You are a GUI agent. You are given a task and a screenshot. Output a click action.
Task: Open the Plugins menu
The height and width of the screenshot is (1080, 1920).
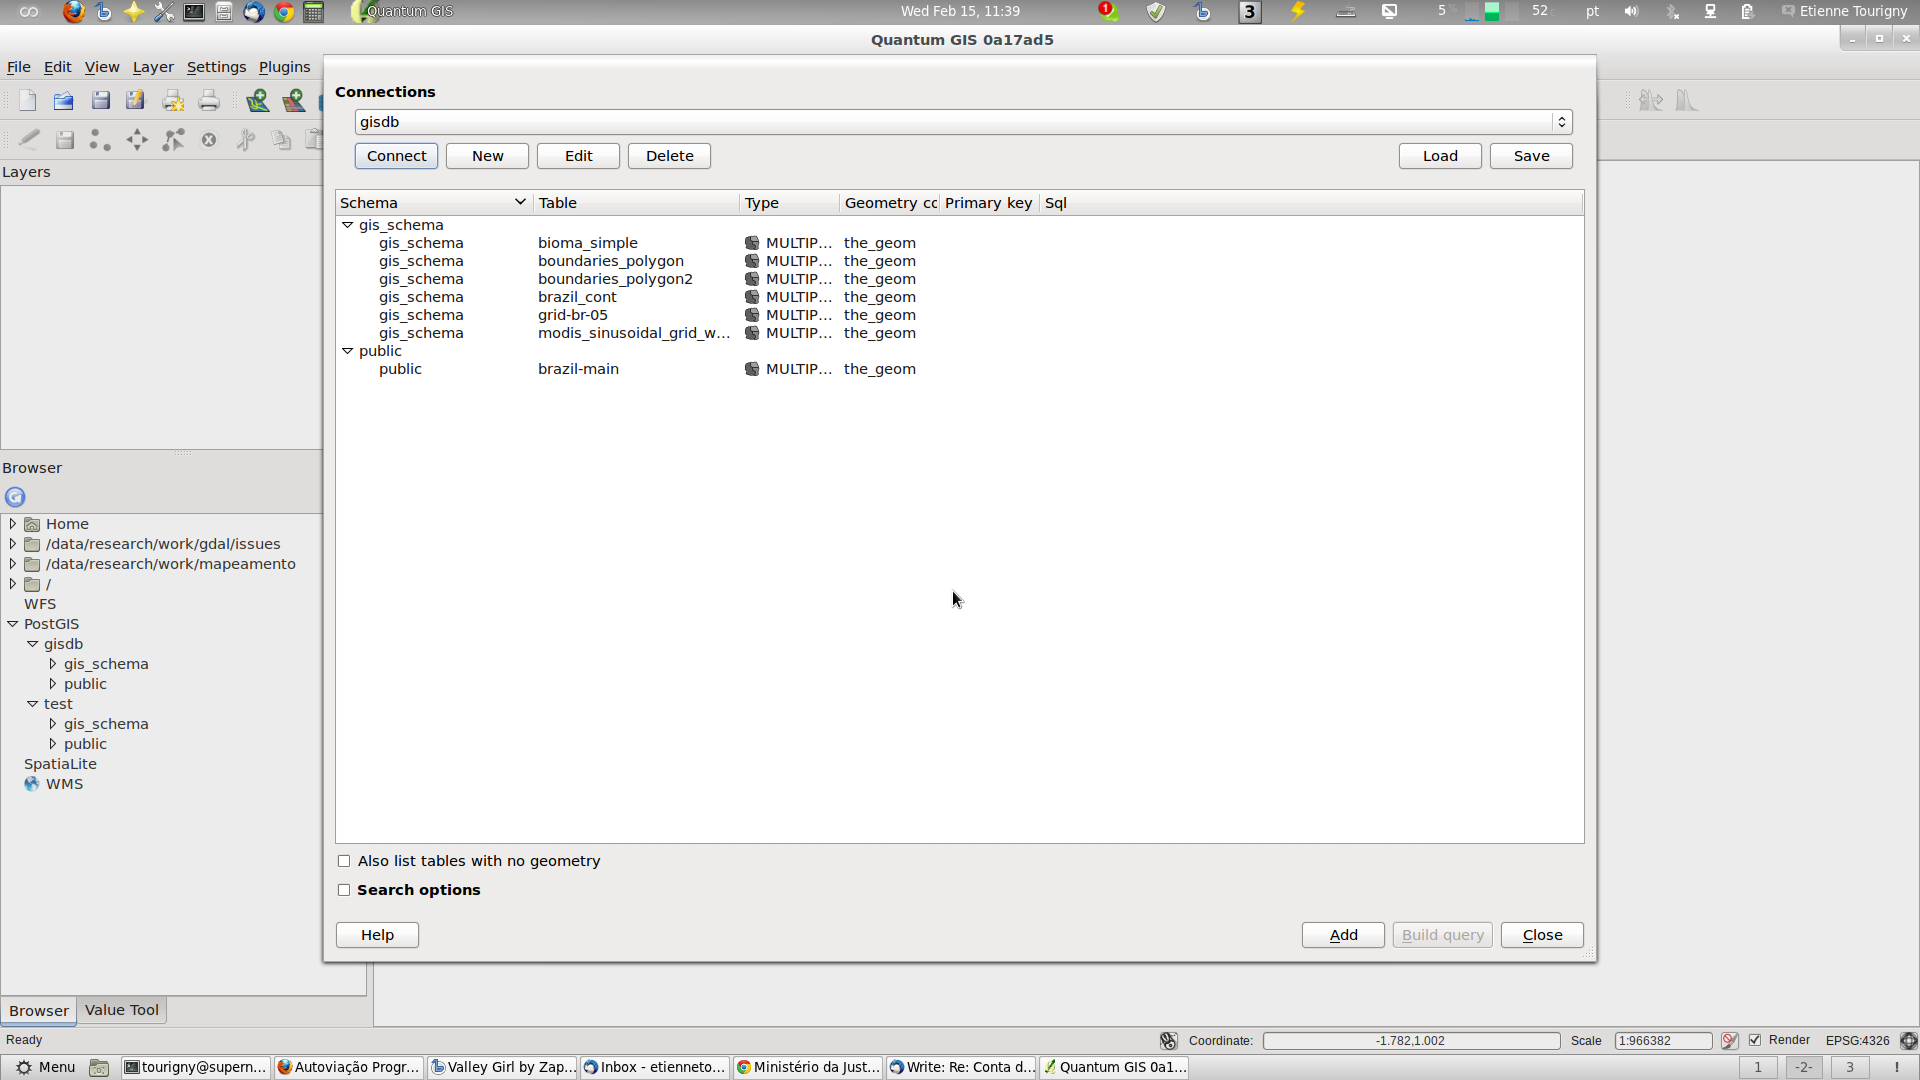[x=284, y=67]
